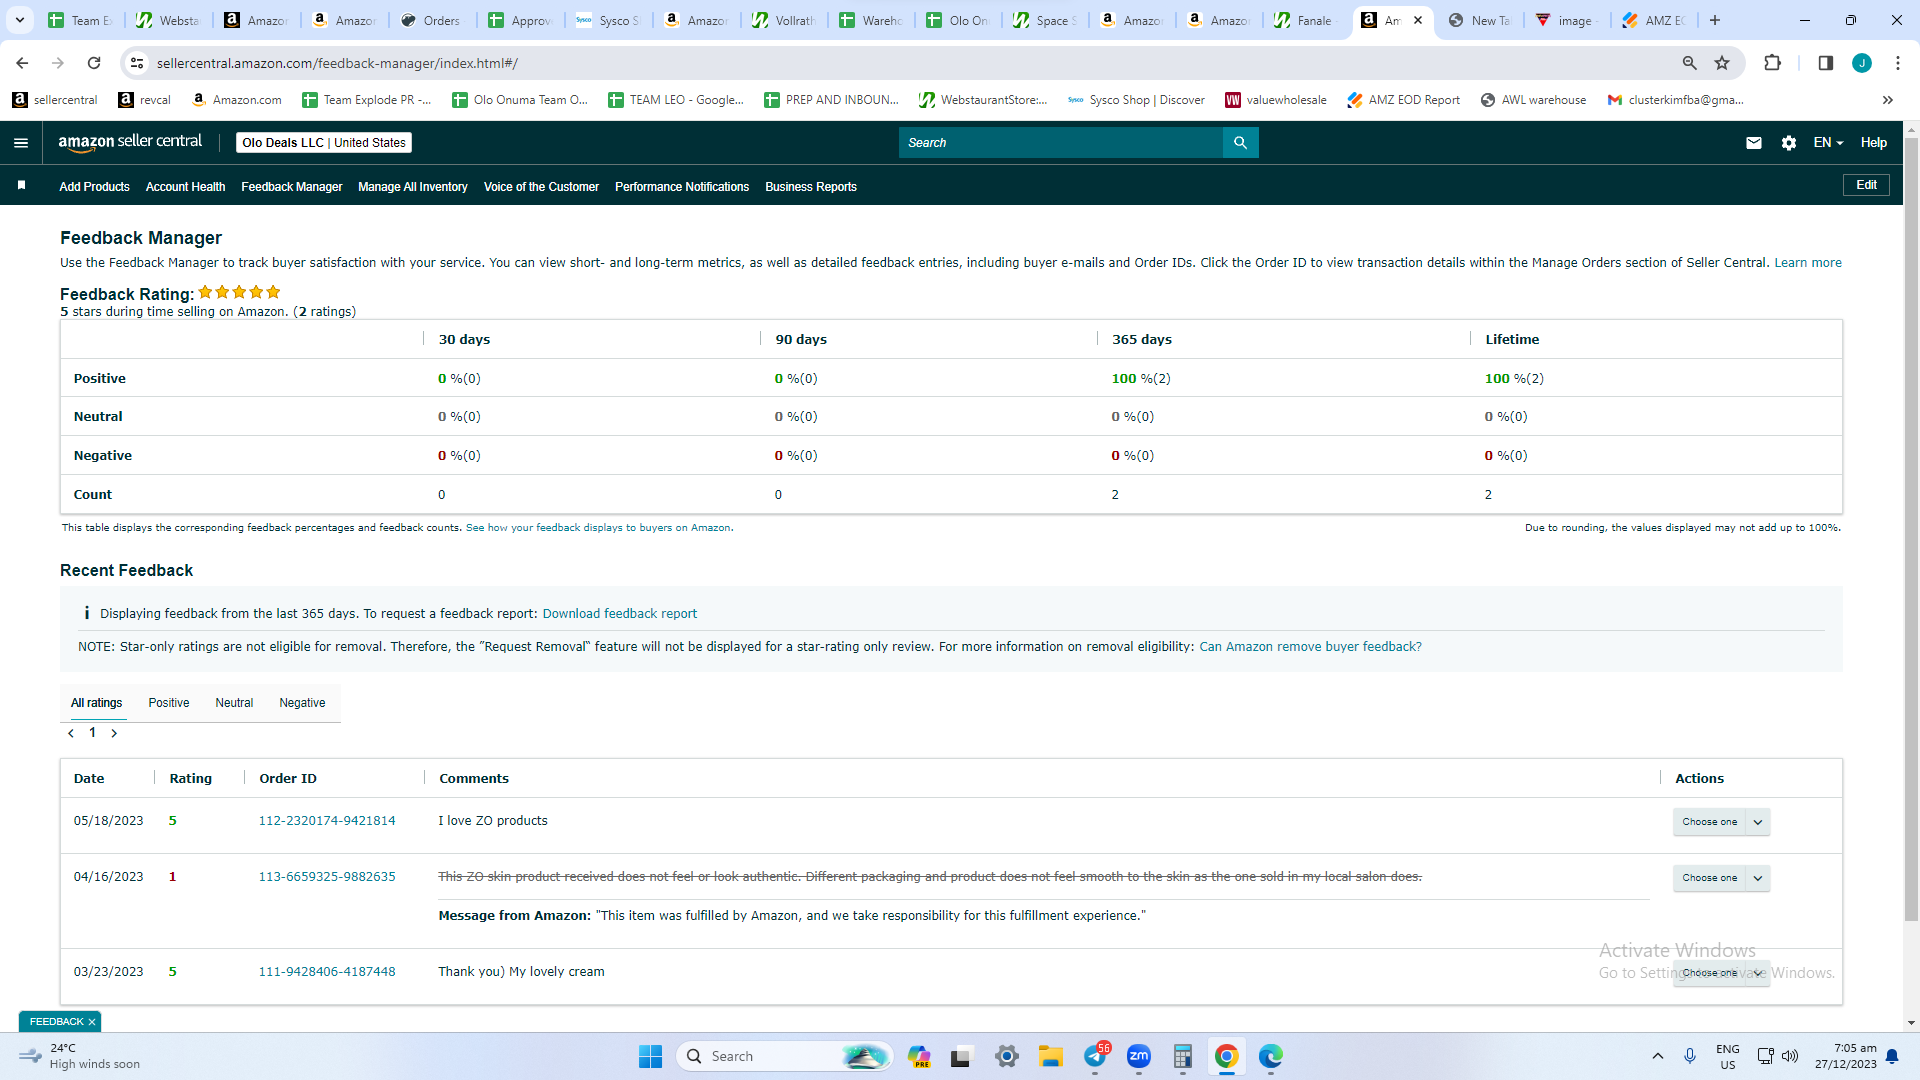The height and width of the screenshot is (1080, 1920).
Task: Open Windows Start menu
Action: pos(650,1056)
